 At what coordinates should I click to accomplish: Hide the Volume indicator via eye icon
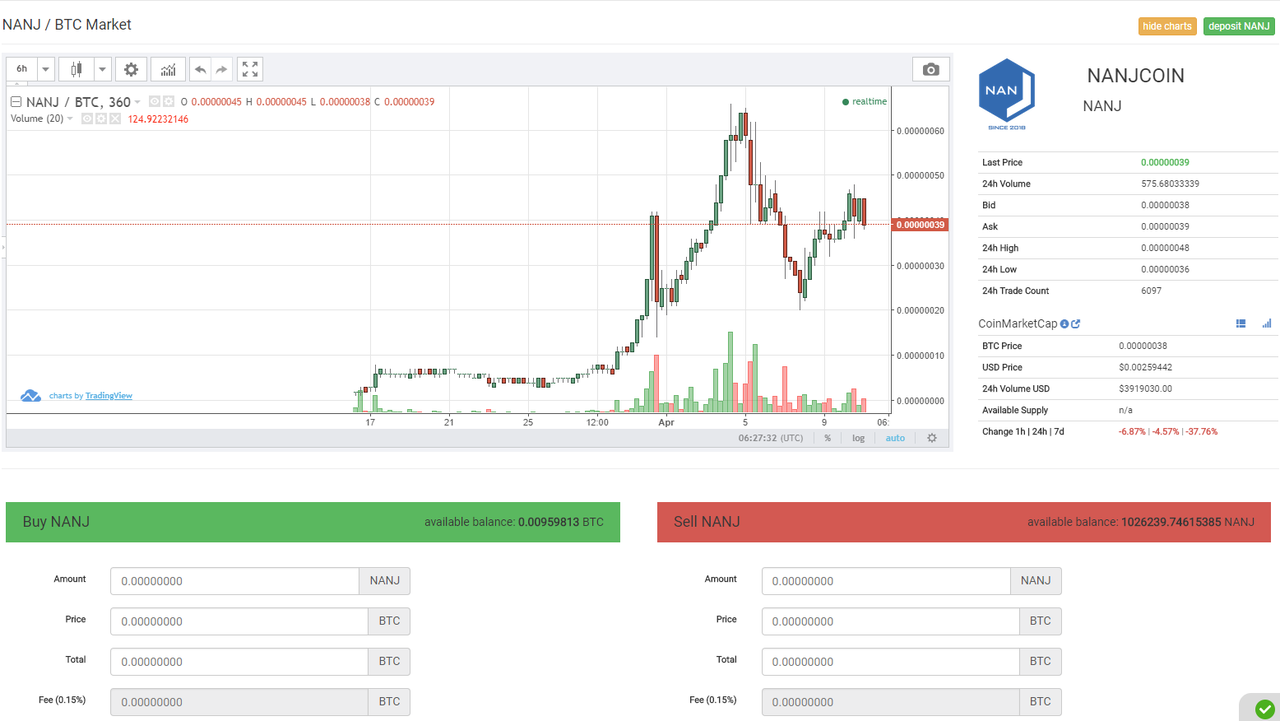pos(87,119)
